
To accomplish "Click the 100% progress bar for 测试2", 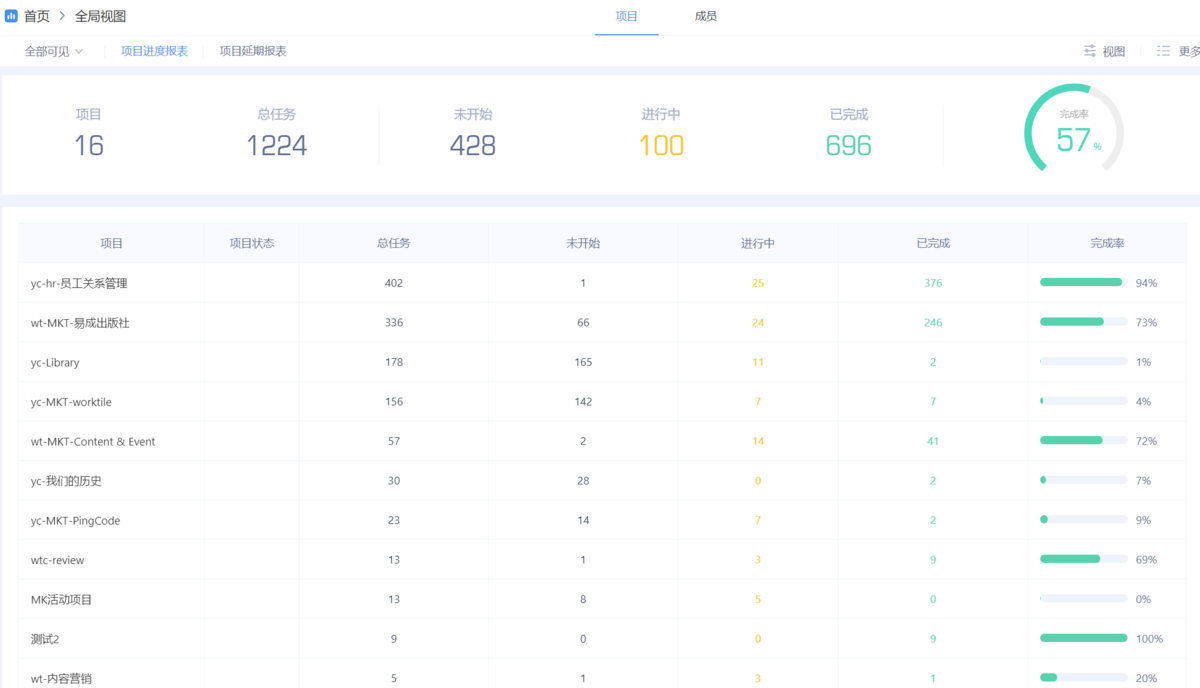I will tap(1083, 638).
